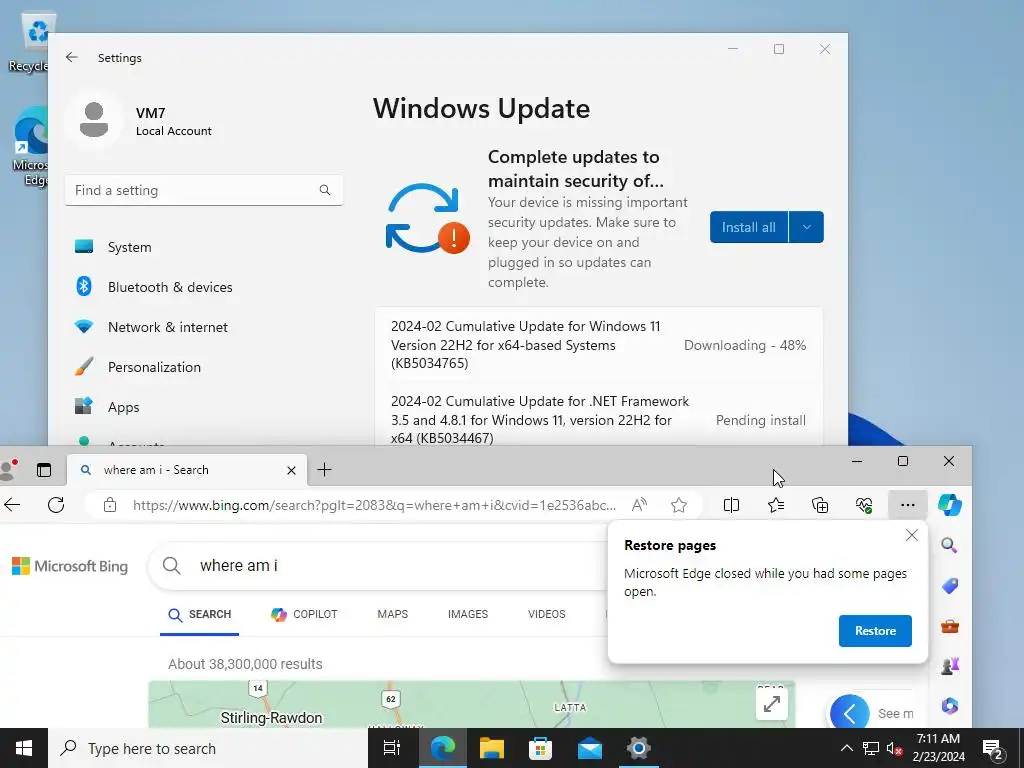This screenshot has width=1024, height=768.
Task: Click the Bing search box 'where am i'
Action: [379, 566]
